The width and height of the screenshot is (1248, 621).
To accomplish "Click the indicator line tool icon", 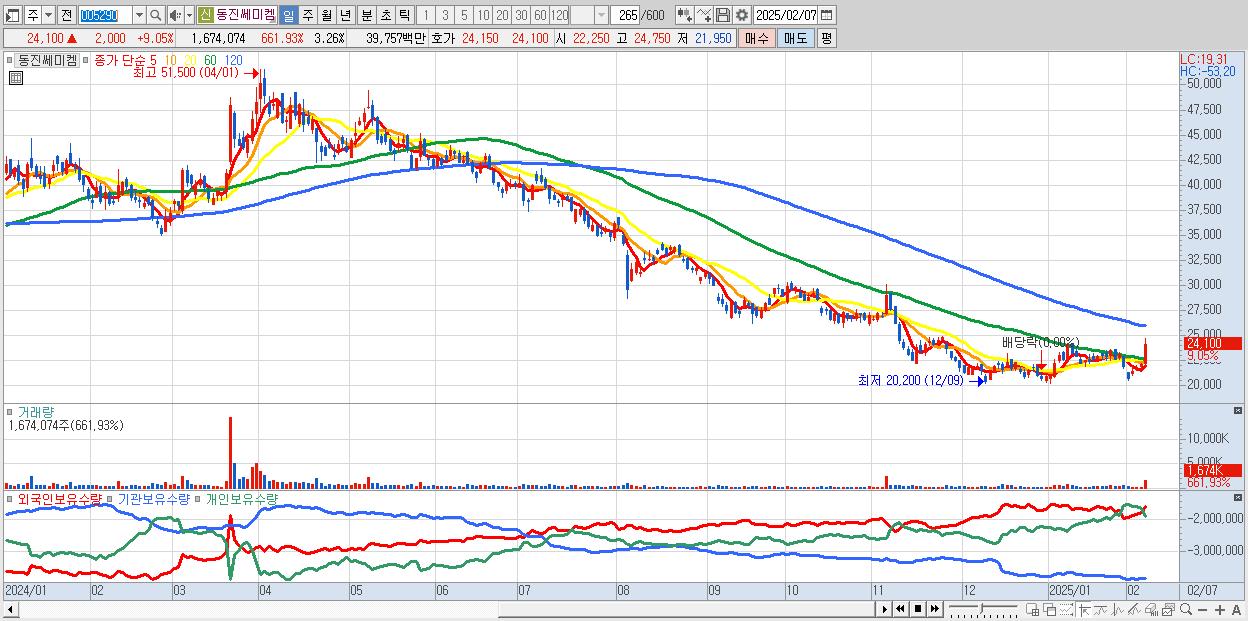I will coord(704,15).
